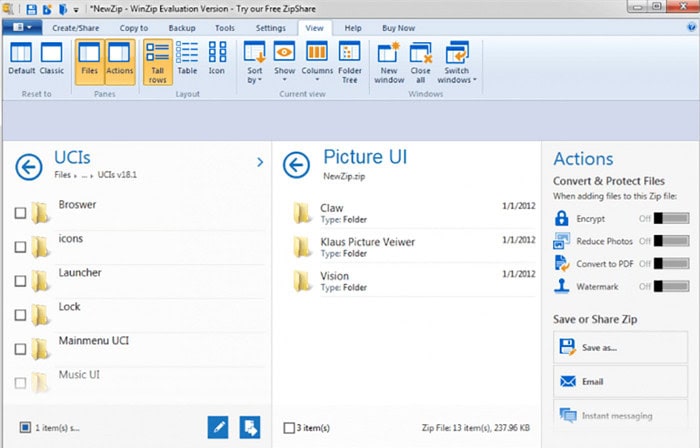The width and height of the screenshot is (700, 448).
Task: Open the Columns dropdown
Action: 317,62
